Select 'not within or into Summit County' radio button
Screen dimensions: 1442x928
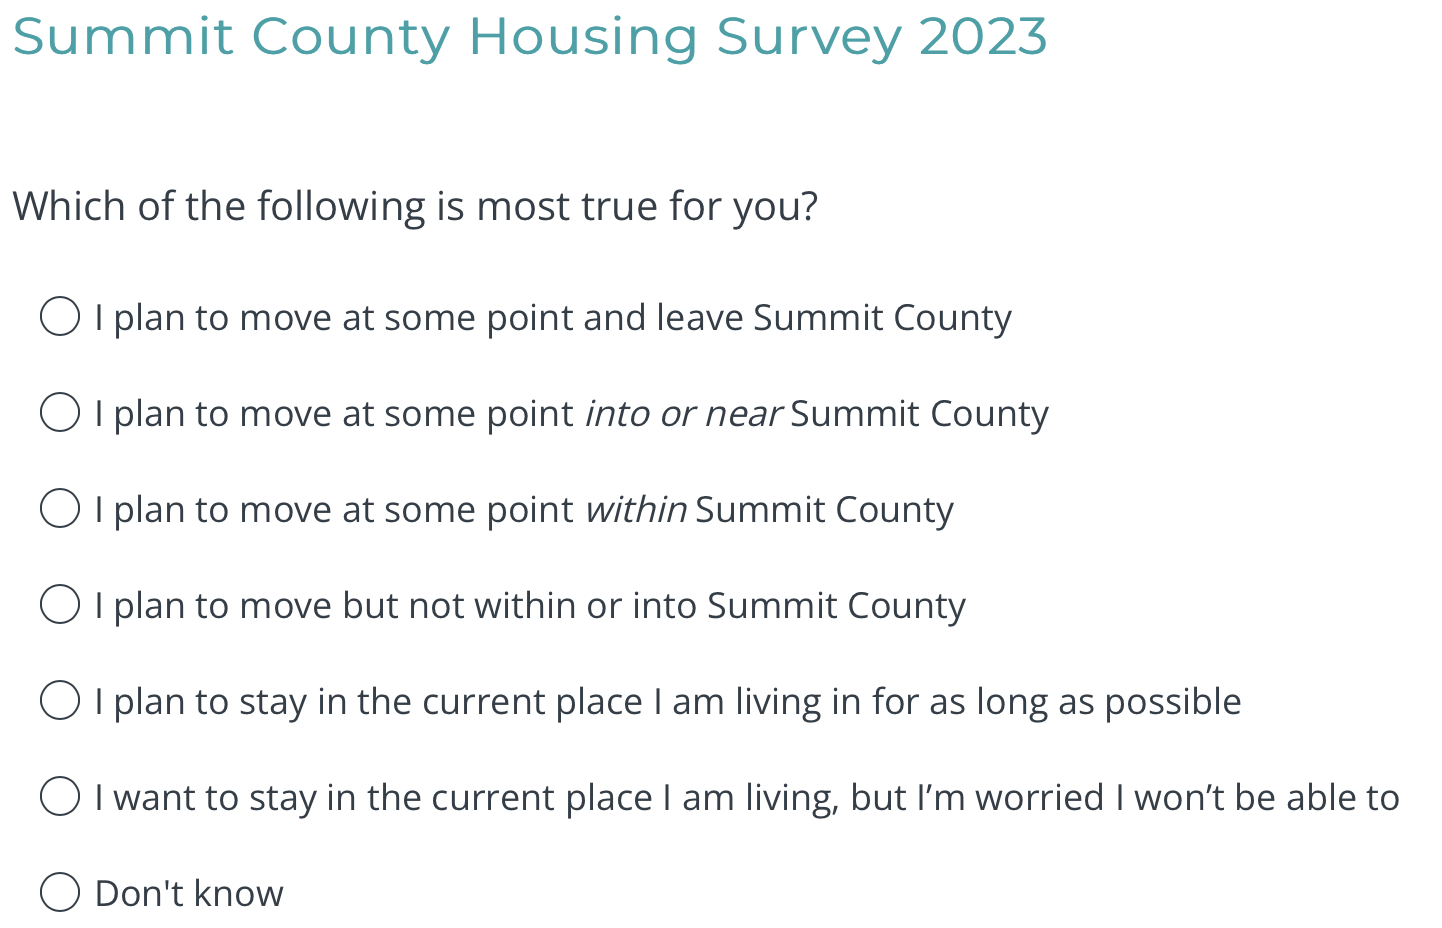pyautogui.click(x=60, y=605)
